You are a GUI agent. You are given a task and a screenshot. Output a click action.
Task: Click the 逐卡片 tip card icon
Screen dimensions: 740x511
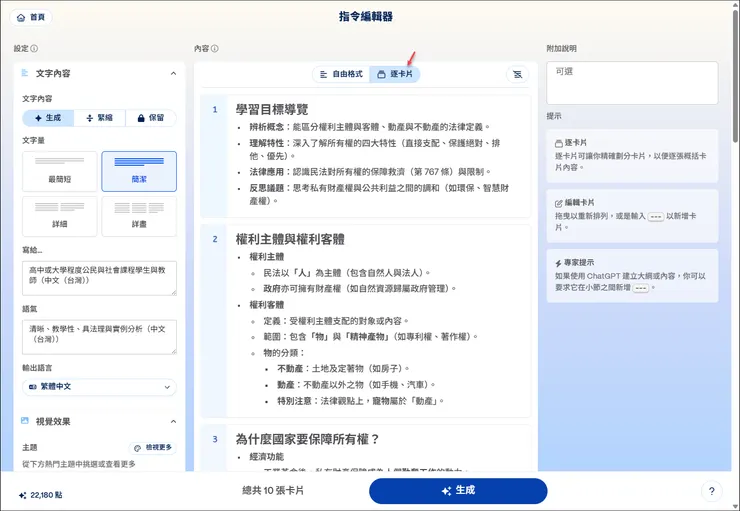point(559,143)
